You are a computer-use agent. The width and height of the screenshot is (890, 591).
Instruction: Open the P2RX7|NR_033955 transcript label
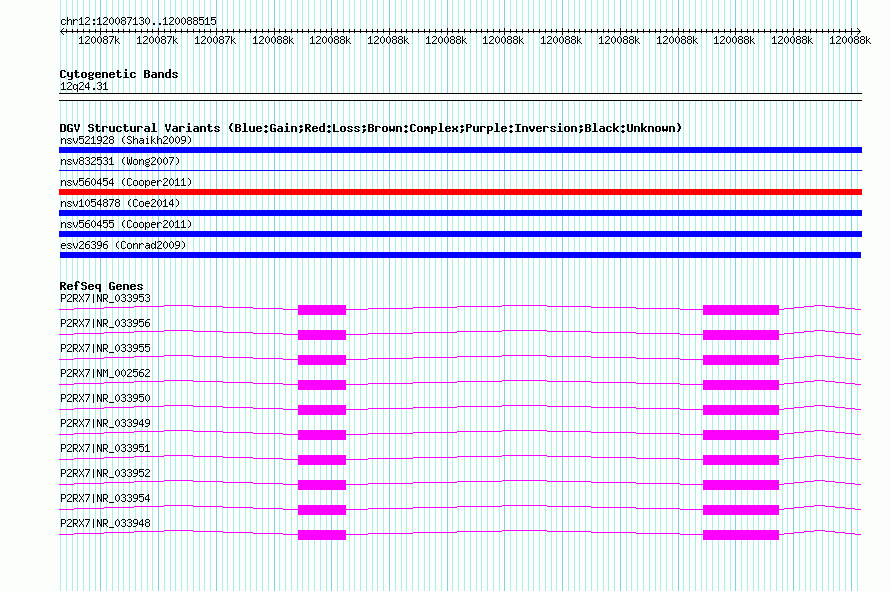(x=105, y=348)
